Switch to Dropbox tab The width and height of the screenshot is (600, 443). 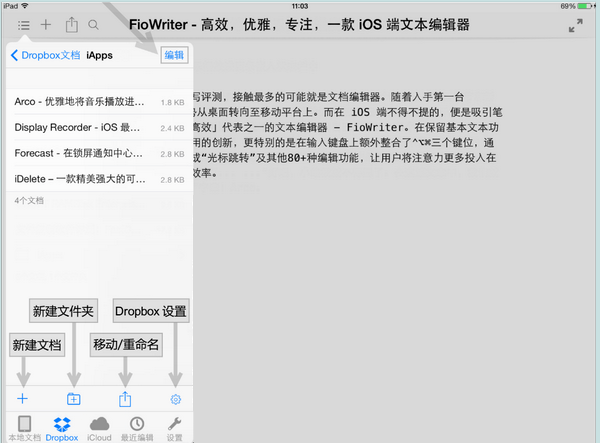[x=62, y=428]
